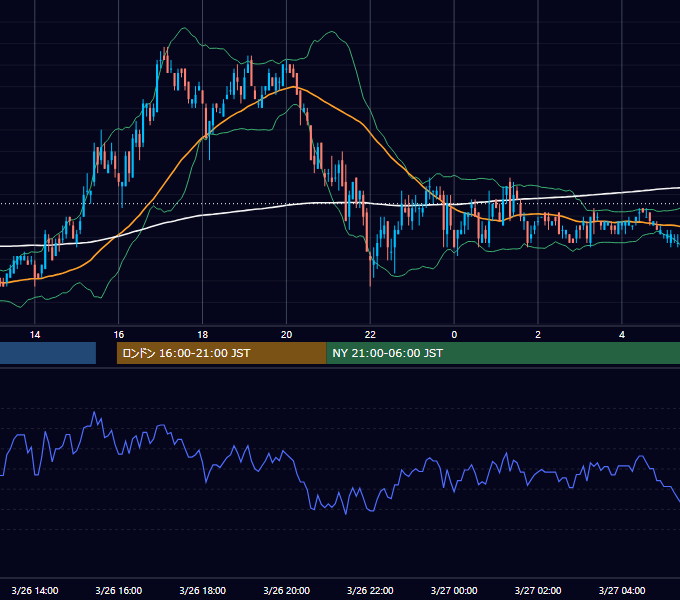Select the blue session bar before London
The image size is (680, 600).
pyautogui.click(x=48, y=353)
